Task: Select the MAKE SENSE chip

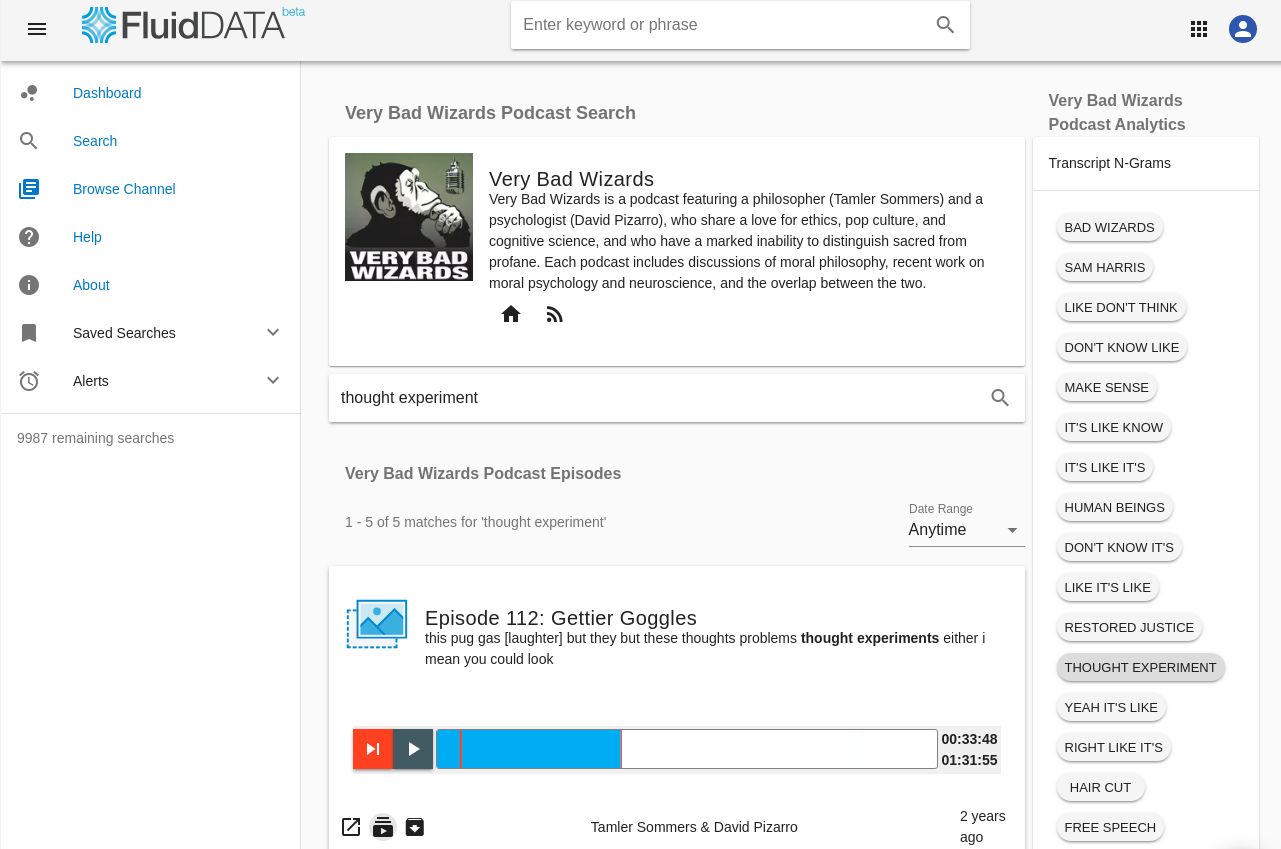Action: pos(1107,388)
